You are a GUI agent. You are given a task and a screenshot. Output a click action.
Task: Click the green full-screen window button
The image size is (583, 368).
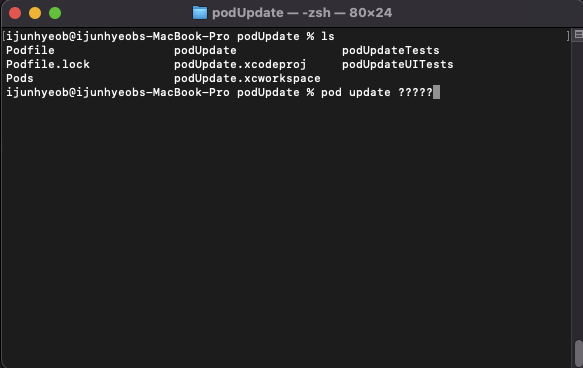coord(55,13)
